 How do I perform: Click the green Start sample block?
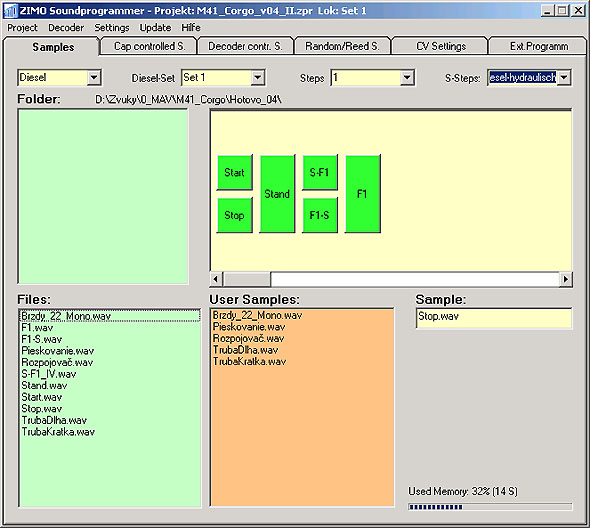(235, 172)
